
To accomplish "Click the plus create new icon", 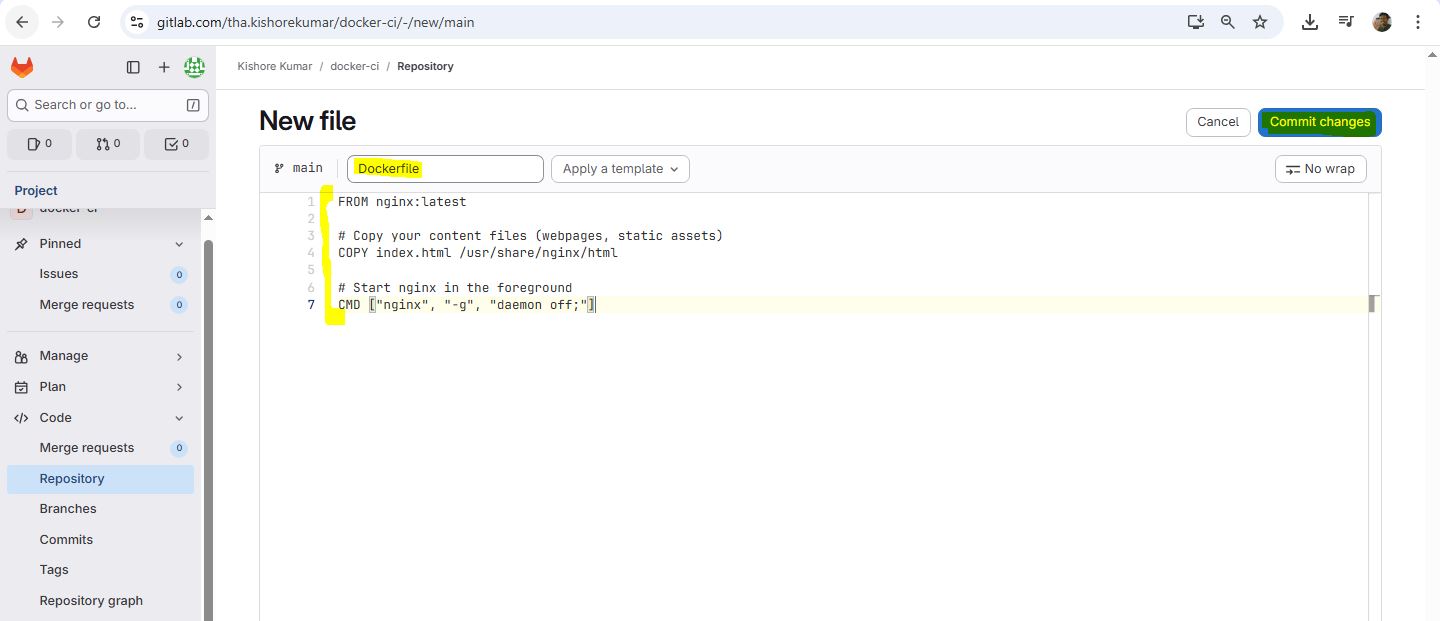I will (x=164, y=67).
